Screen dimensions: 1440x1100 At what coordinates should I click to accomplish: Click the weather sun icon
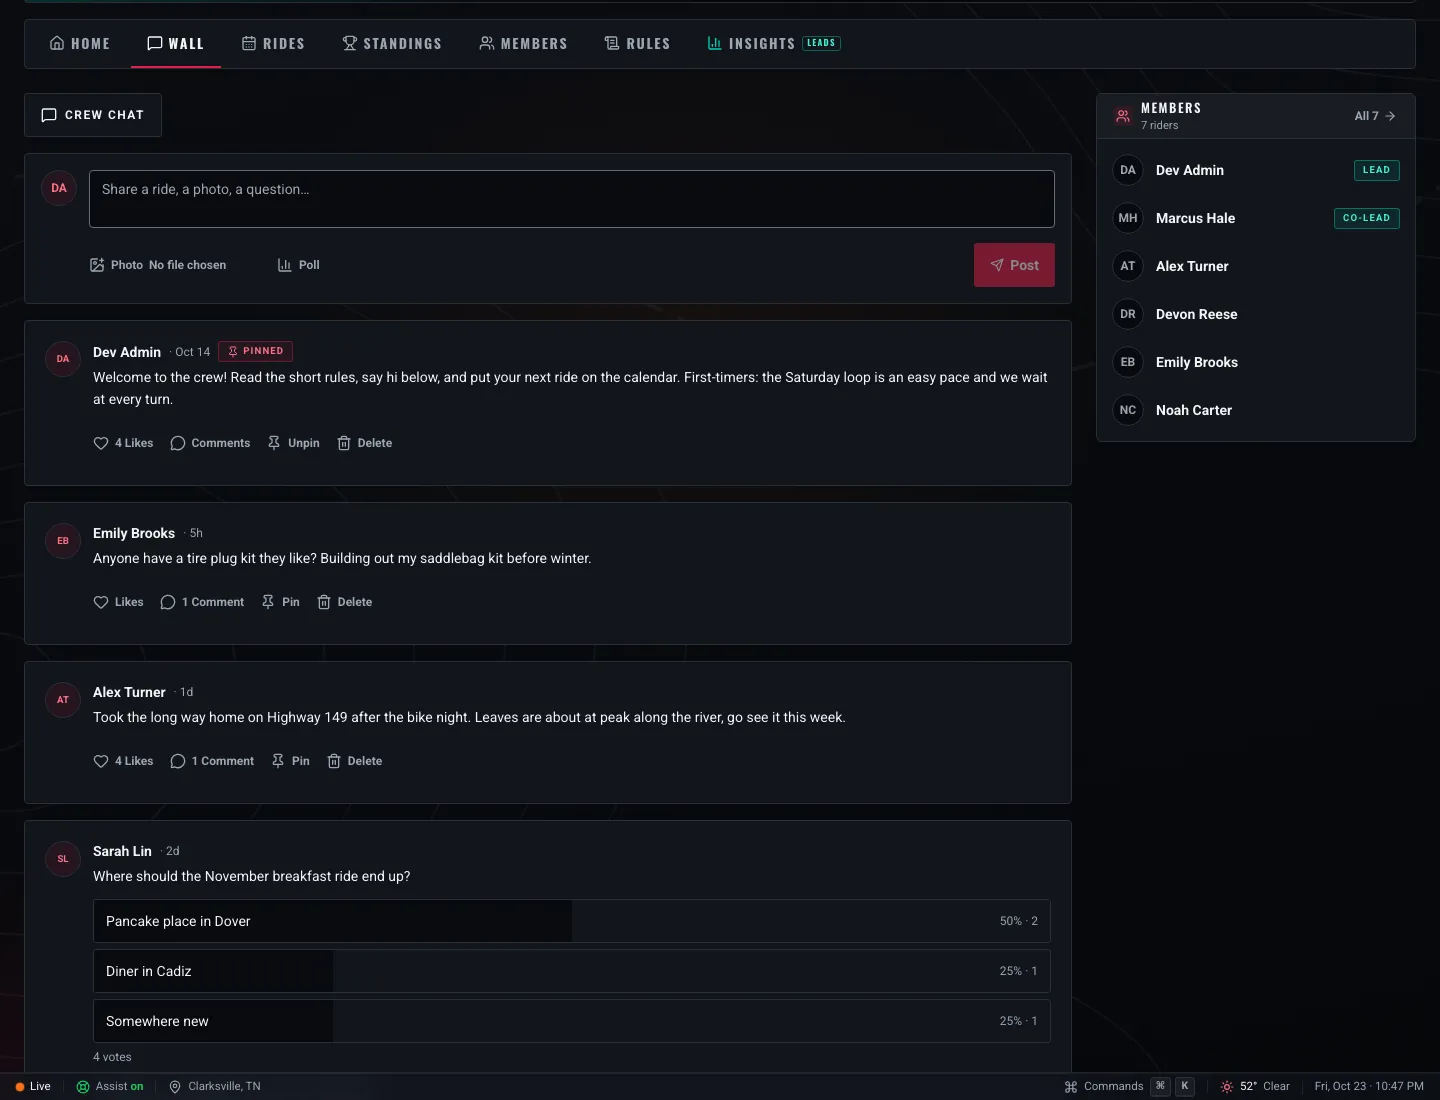coord(1227,1087)
